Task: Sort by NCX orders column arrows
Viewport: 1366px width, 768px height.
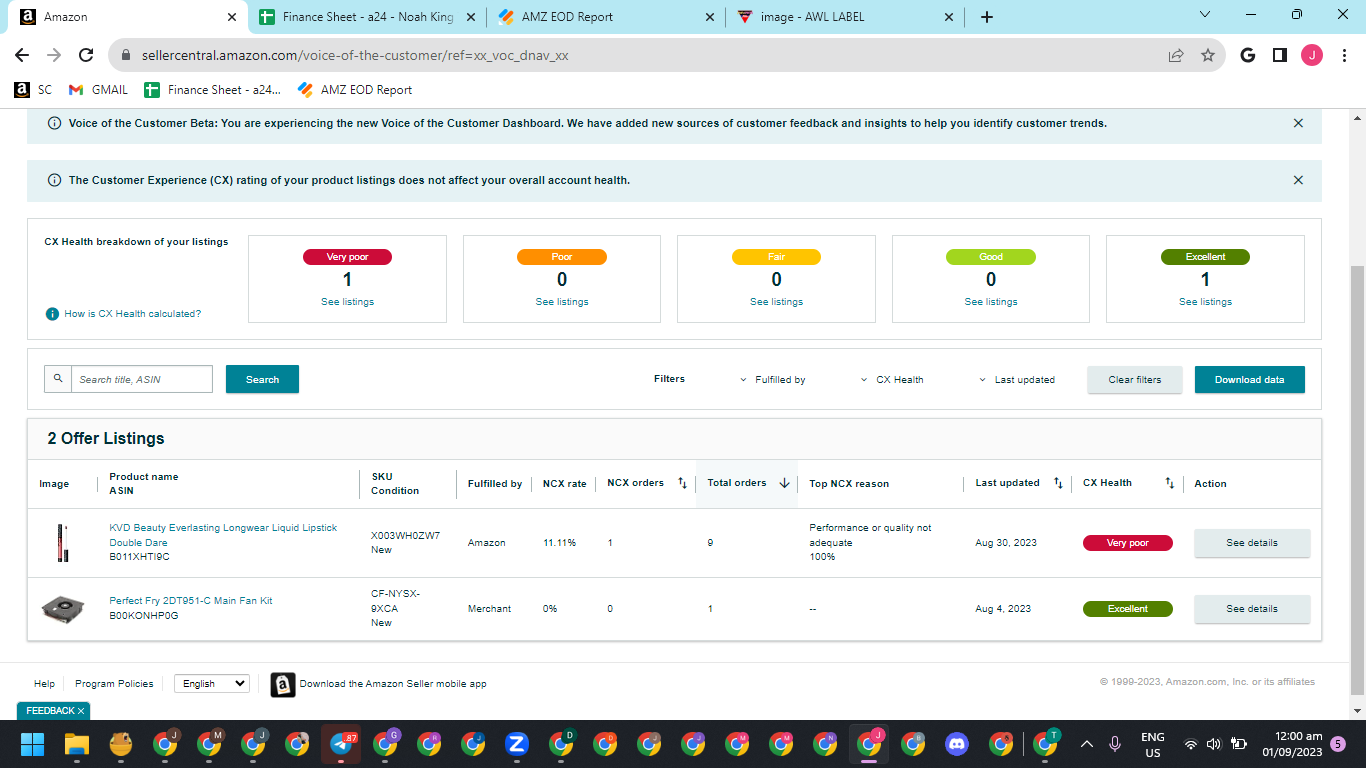Action: [683, 483]
